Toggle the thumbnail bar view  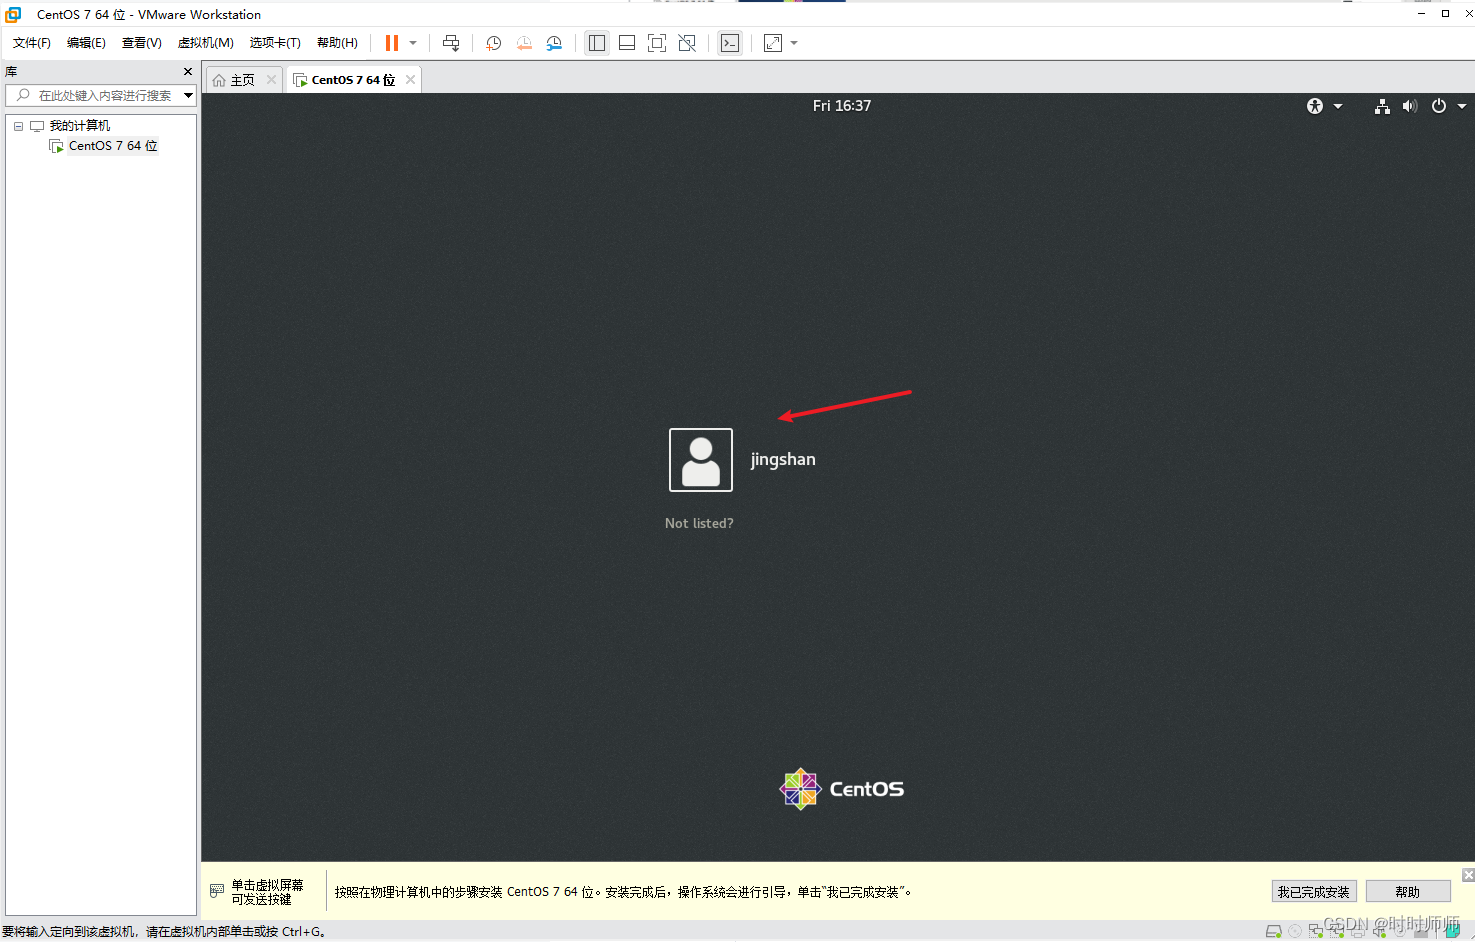627,43
